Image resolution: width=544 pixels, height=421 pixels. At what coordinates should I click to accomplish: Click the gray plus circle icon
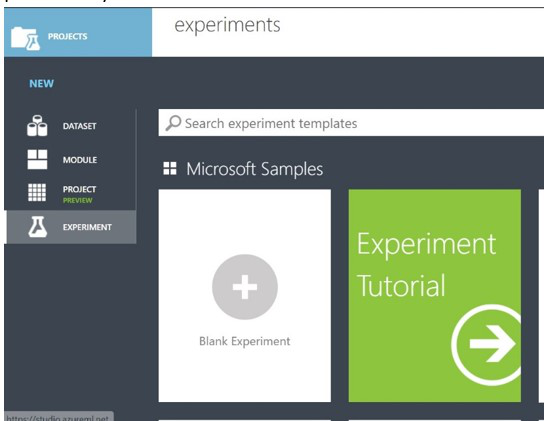245,287
